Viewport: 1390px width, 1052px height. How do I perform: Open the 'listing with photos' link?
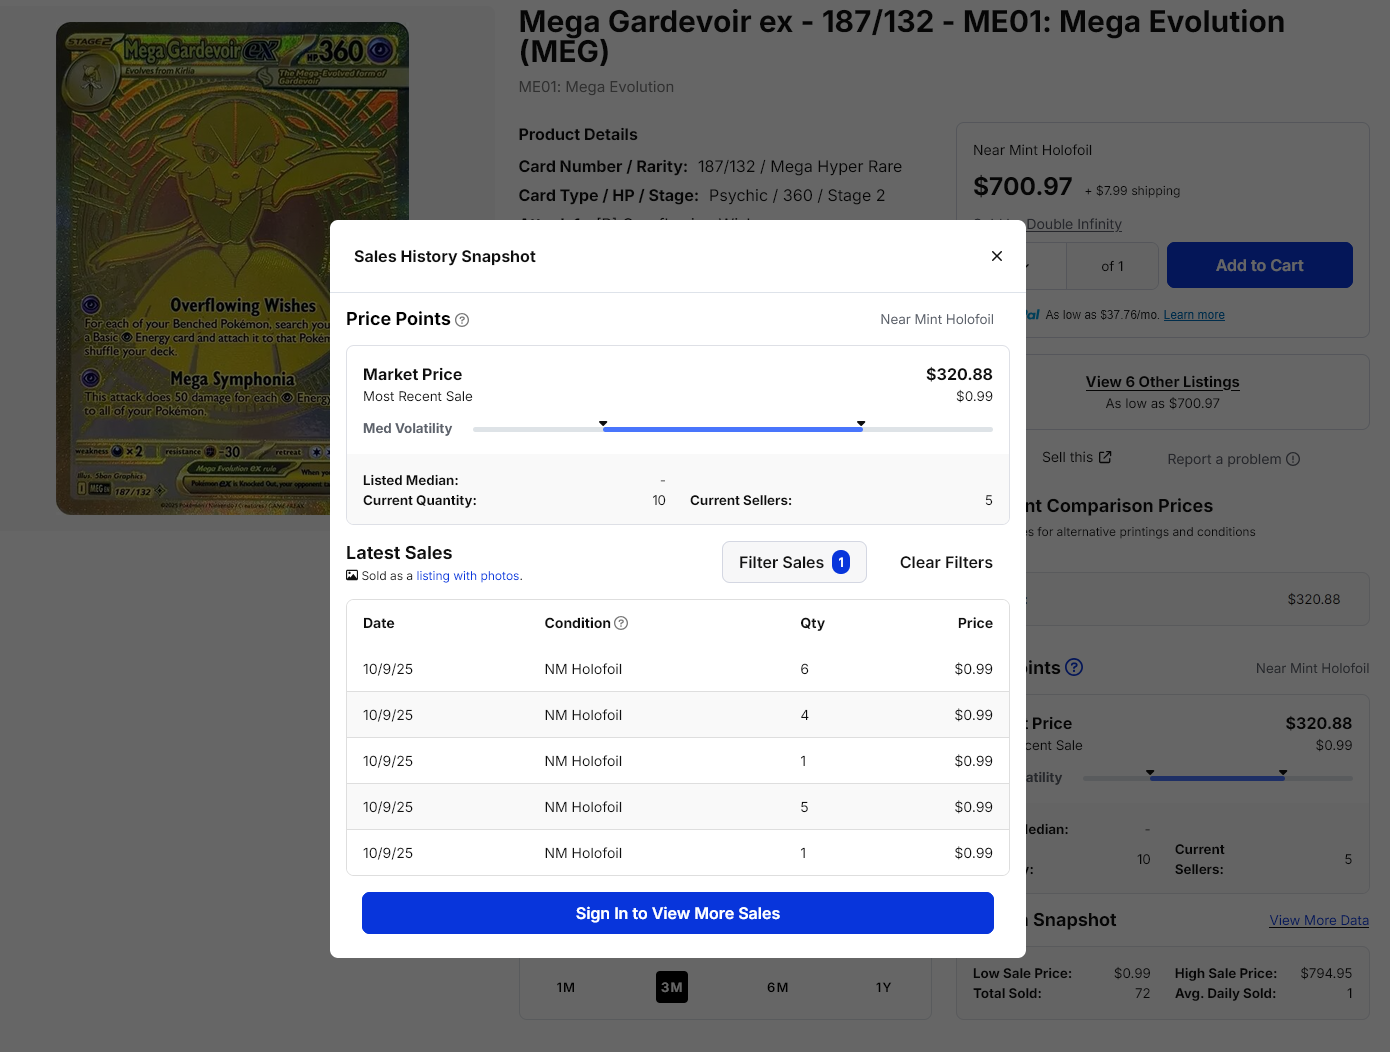coord(468,576)
